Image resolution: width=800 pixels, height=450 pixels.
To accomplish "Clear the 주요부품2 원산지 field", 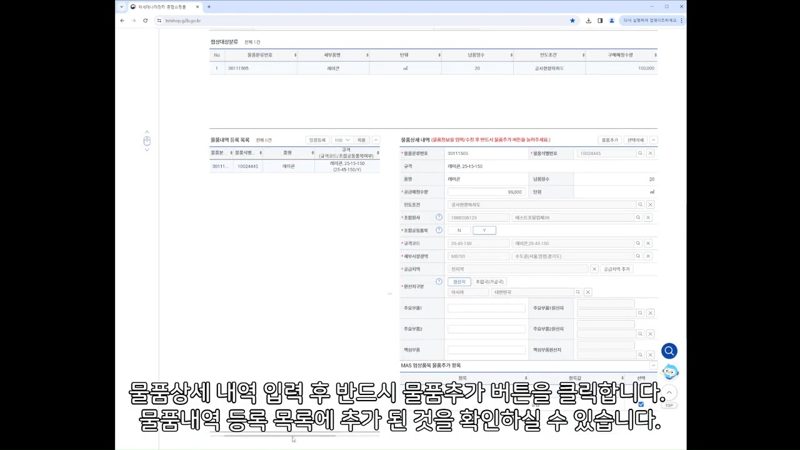I will 651,334.
